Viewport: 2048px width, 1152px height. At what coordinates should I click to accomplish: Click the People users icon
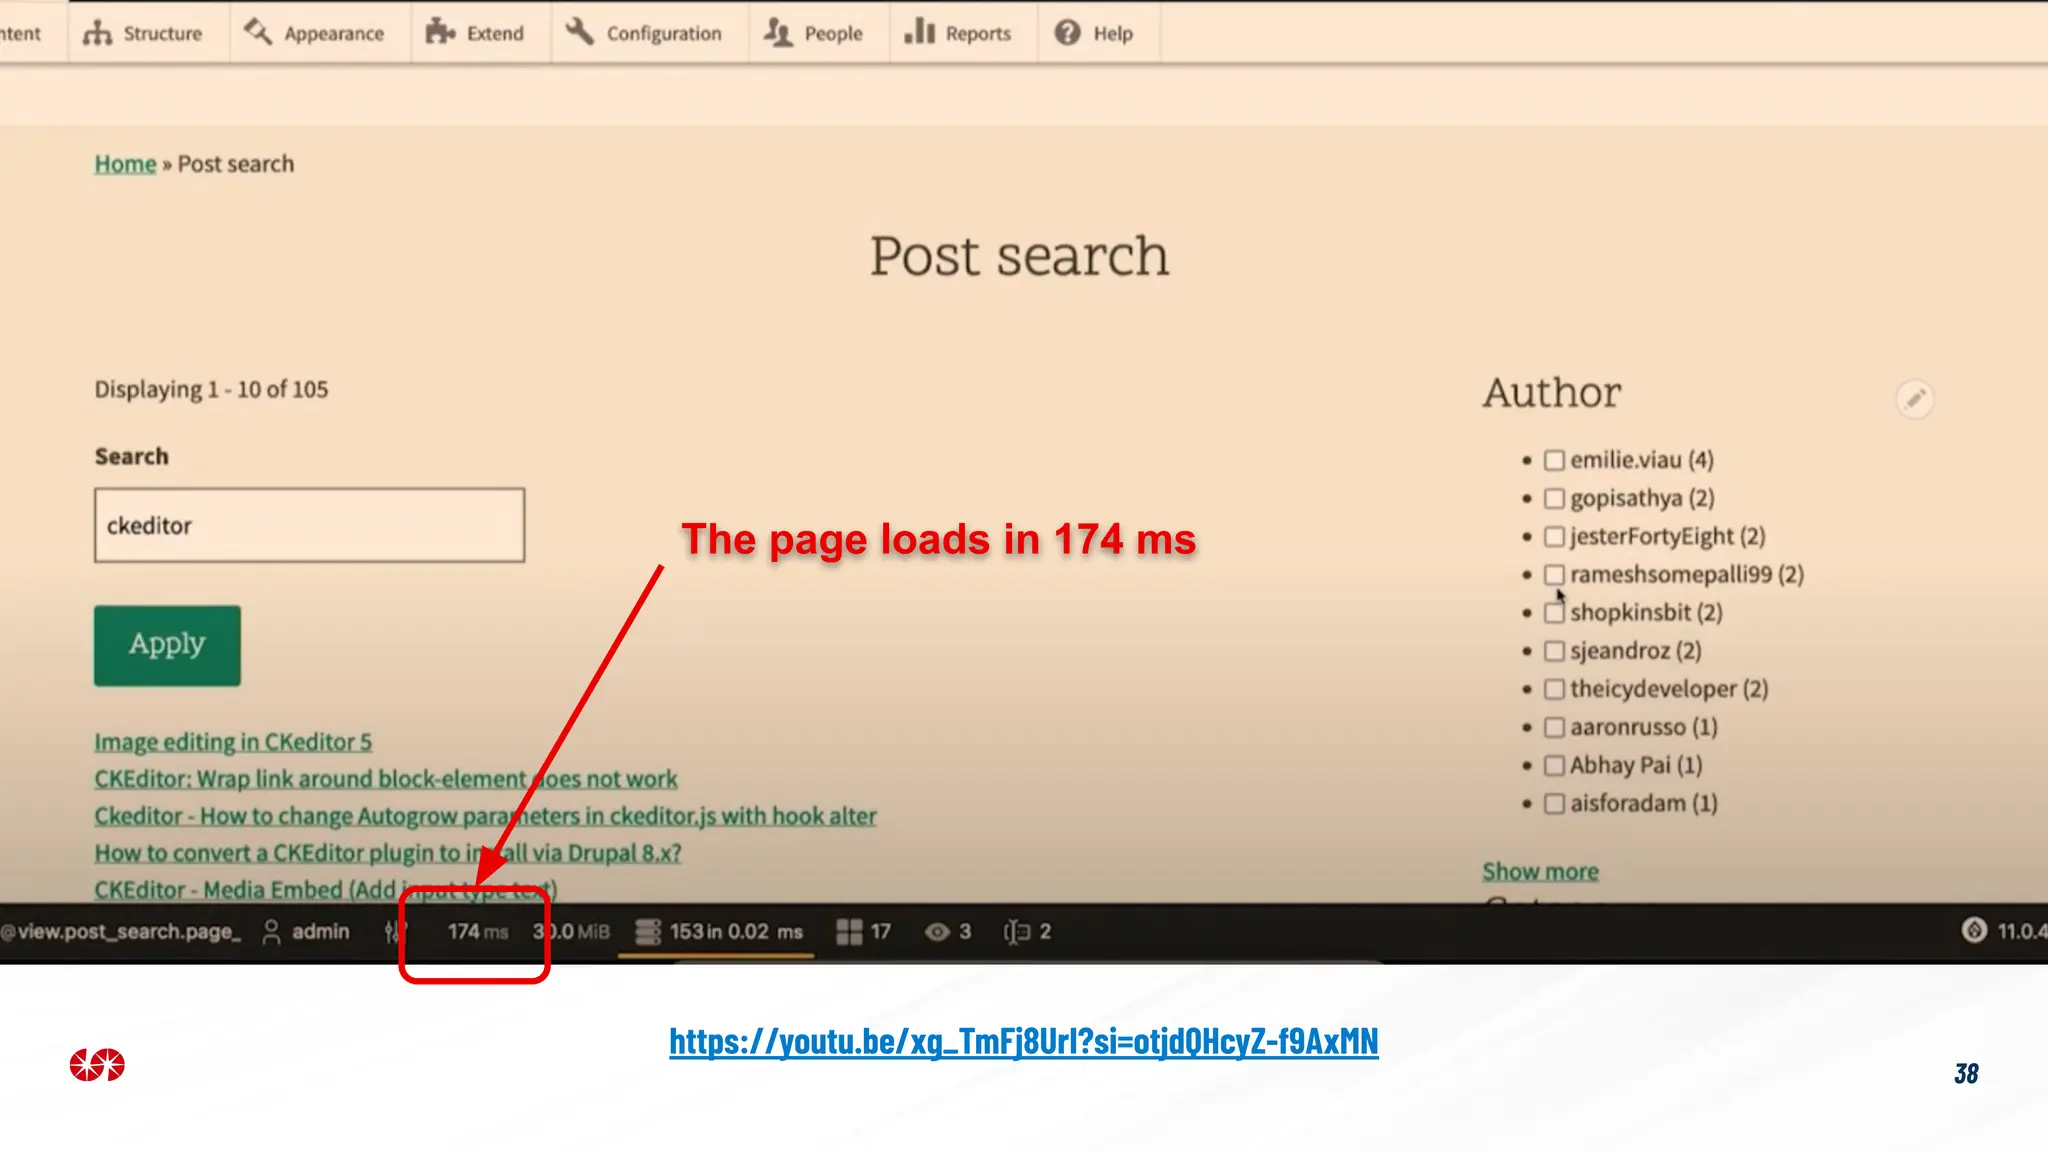[x=778, y=33]
